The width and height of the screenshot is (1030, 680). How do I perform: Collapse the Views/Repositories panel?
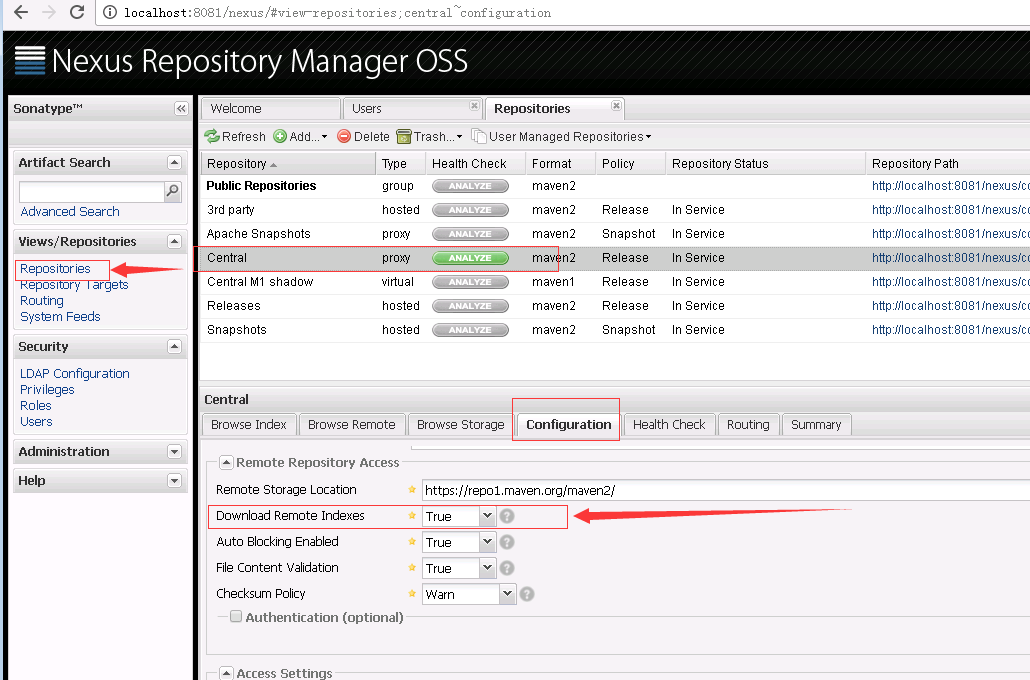(174, 241)
